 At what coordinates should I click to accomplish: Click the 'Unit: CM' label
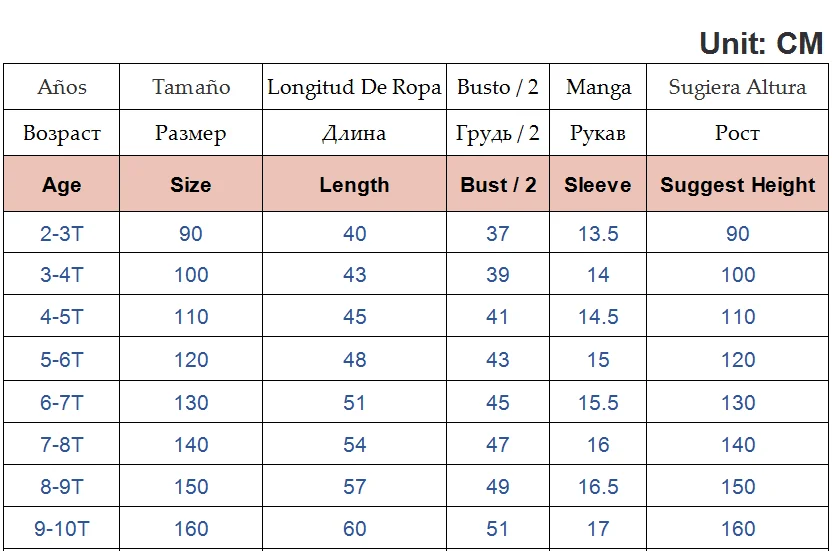point(761,43)
